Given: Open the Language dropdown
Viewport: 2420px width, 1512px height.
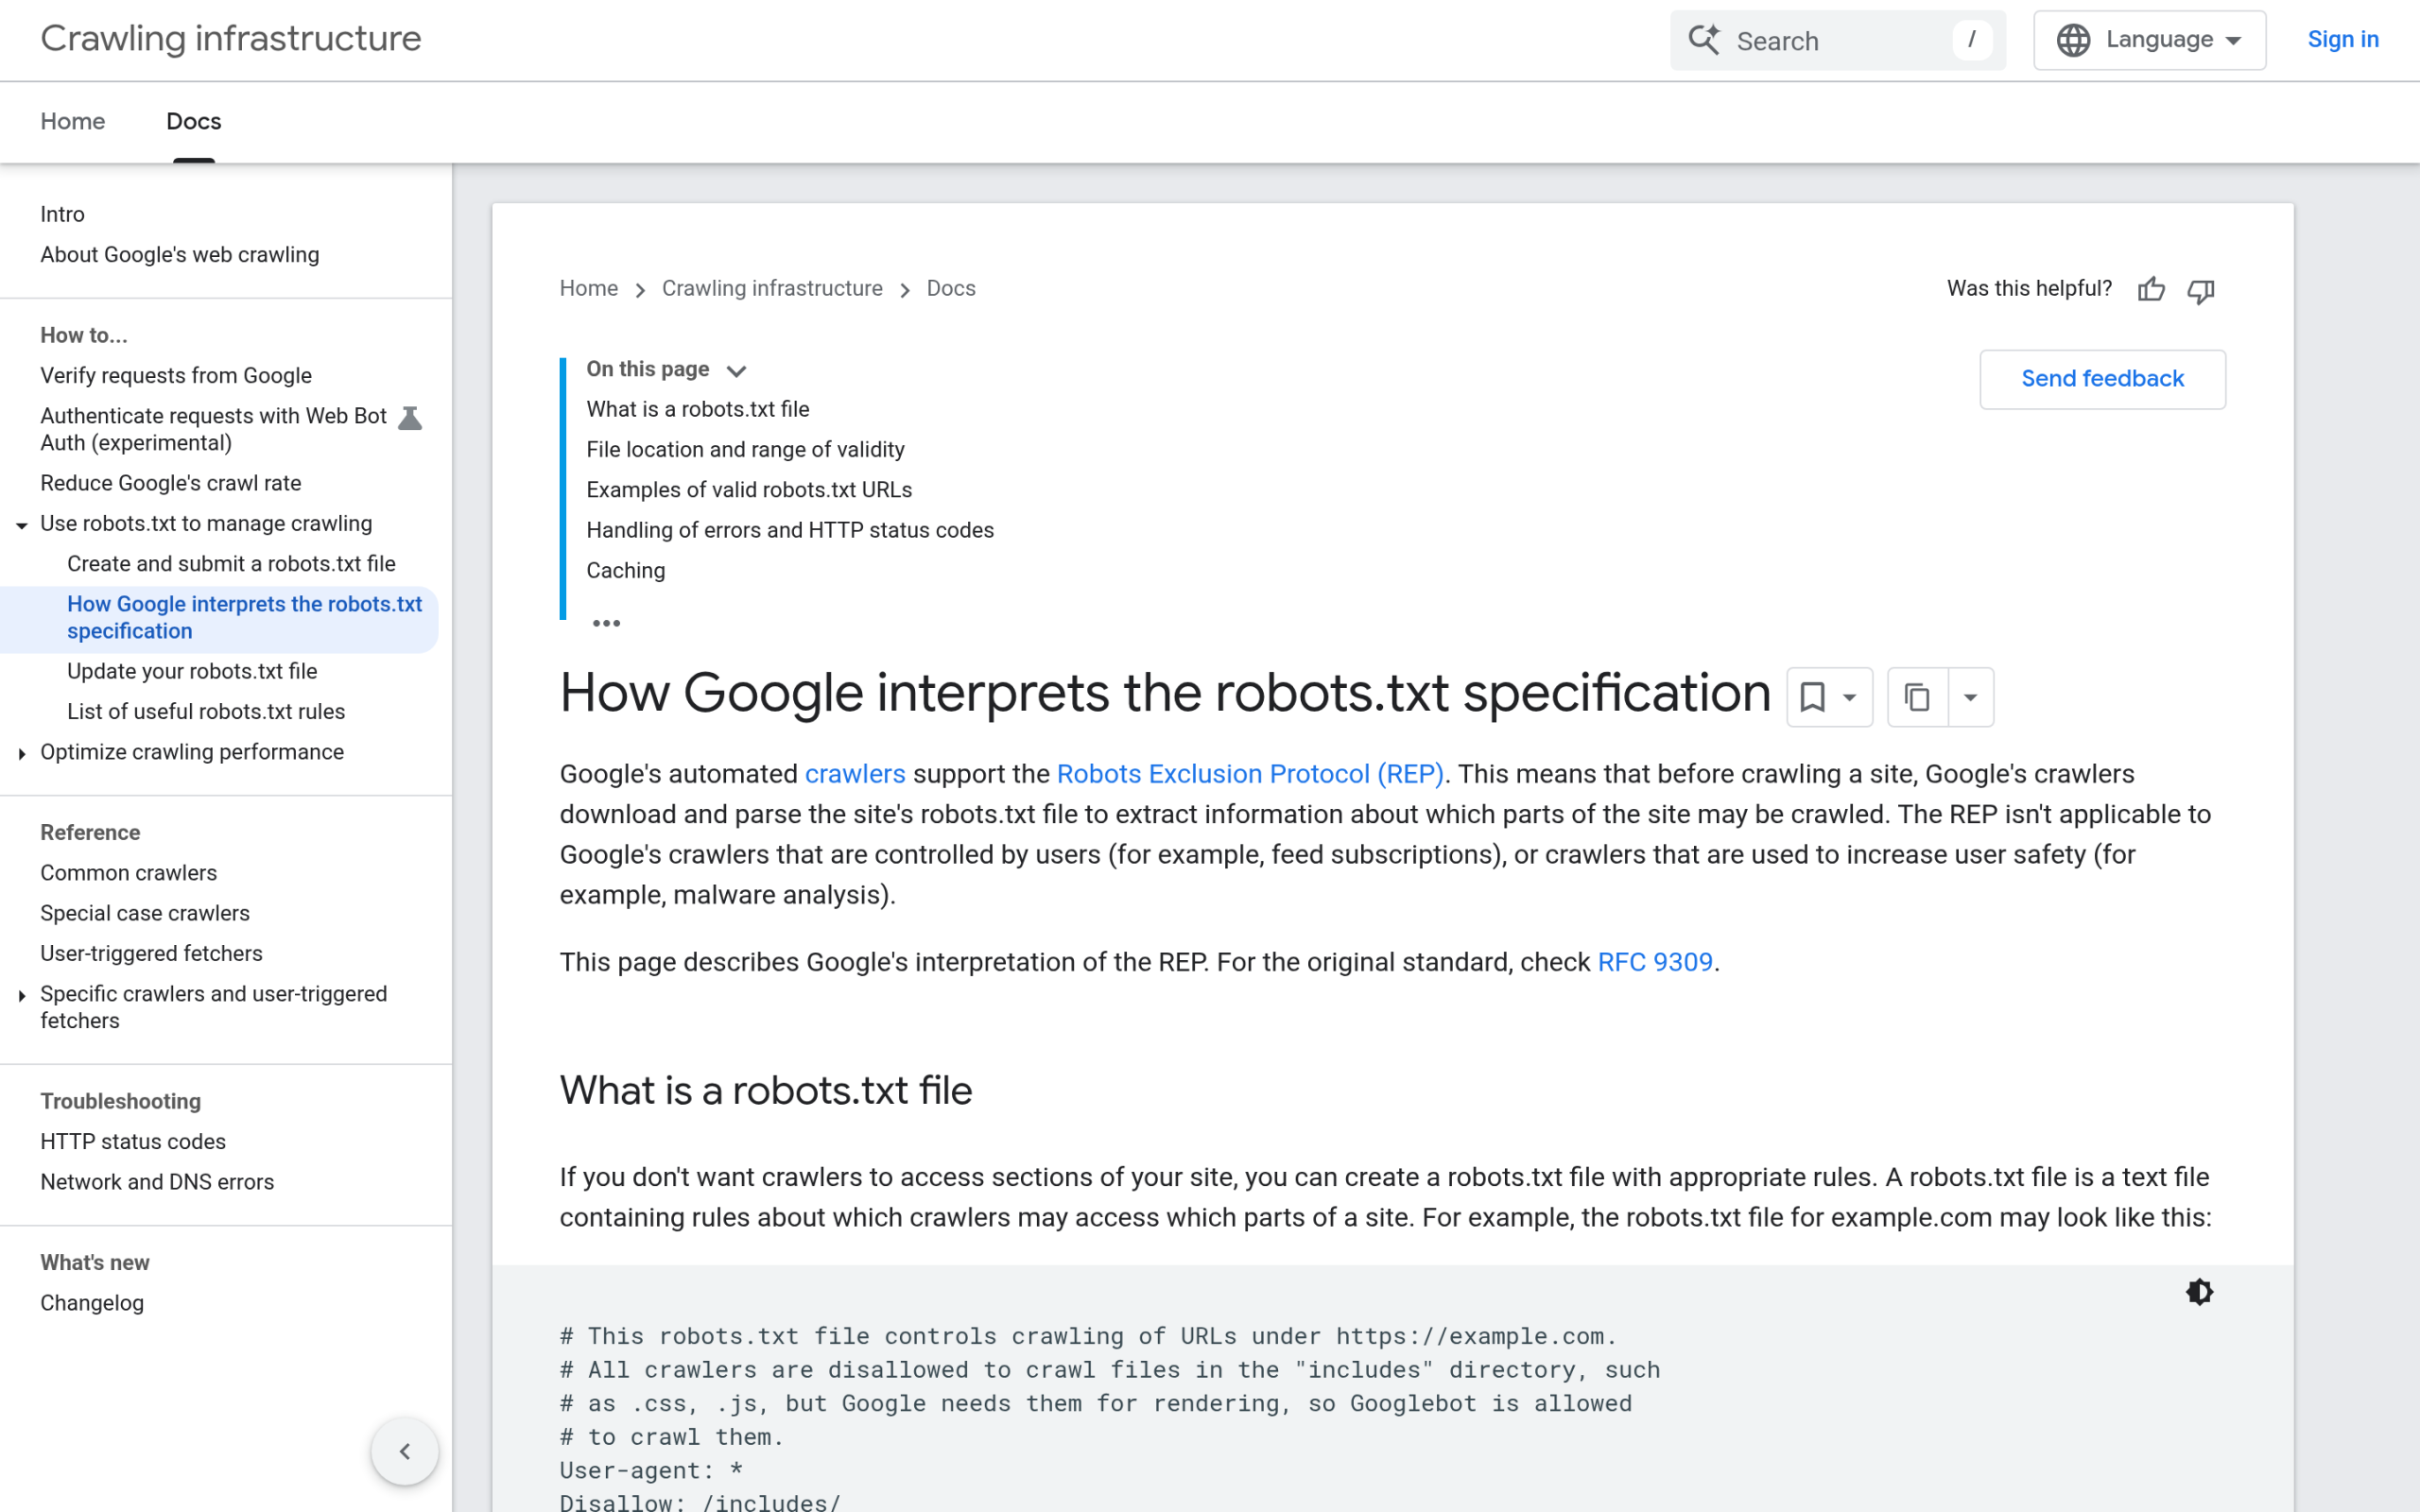Looking at the screenshot, I should coord(2149,40).
